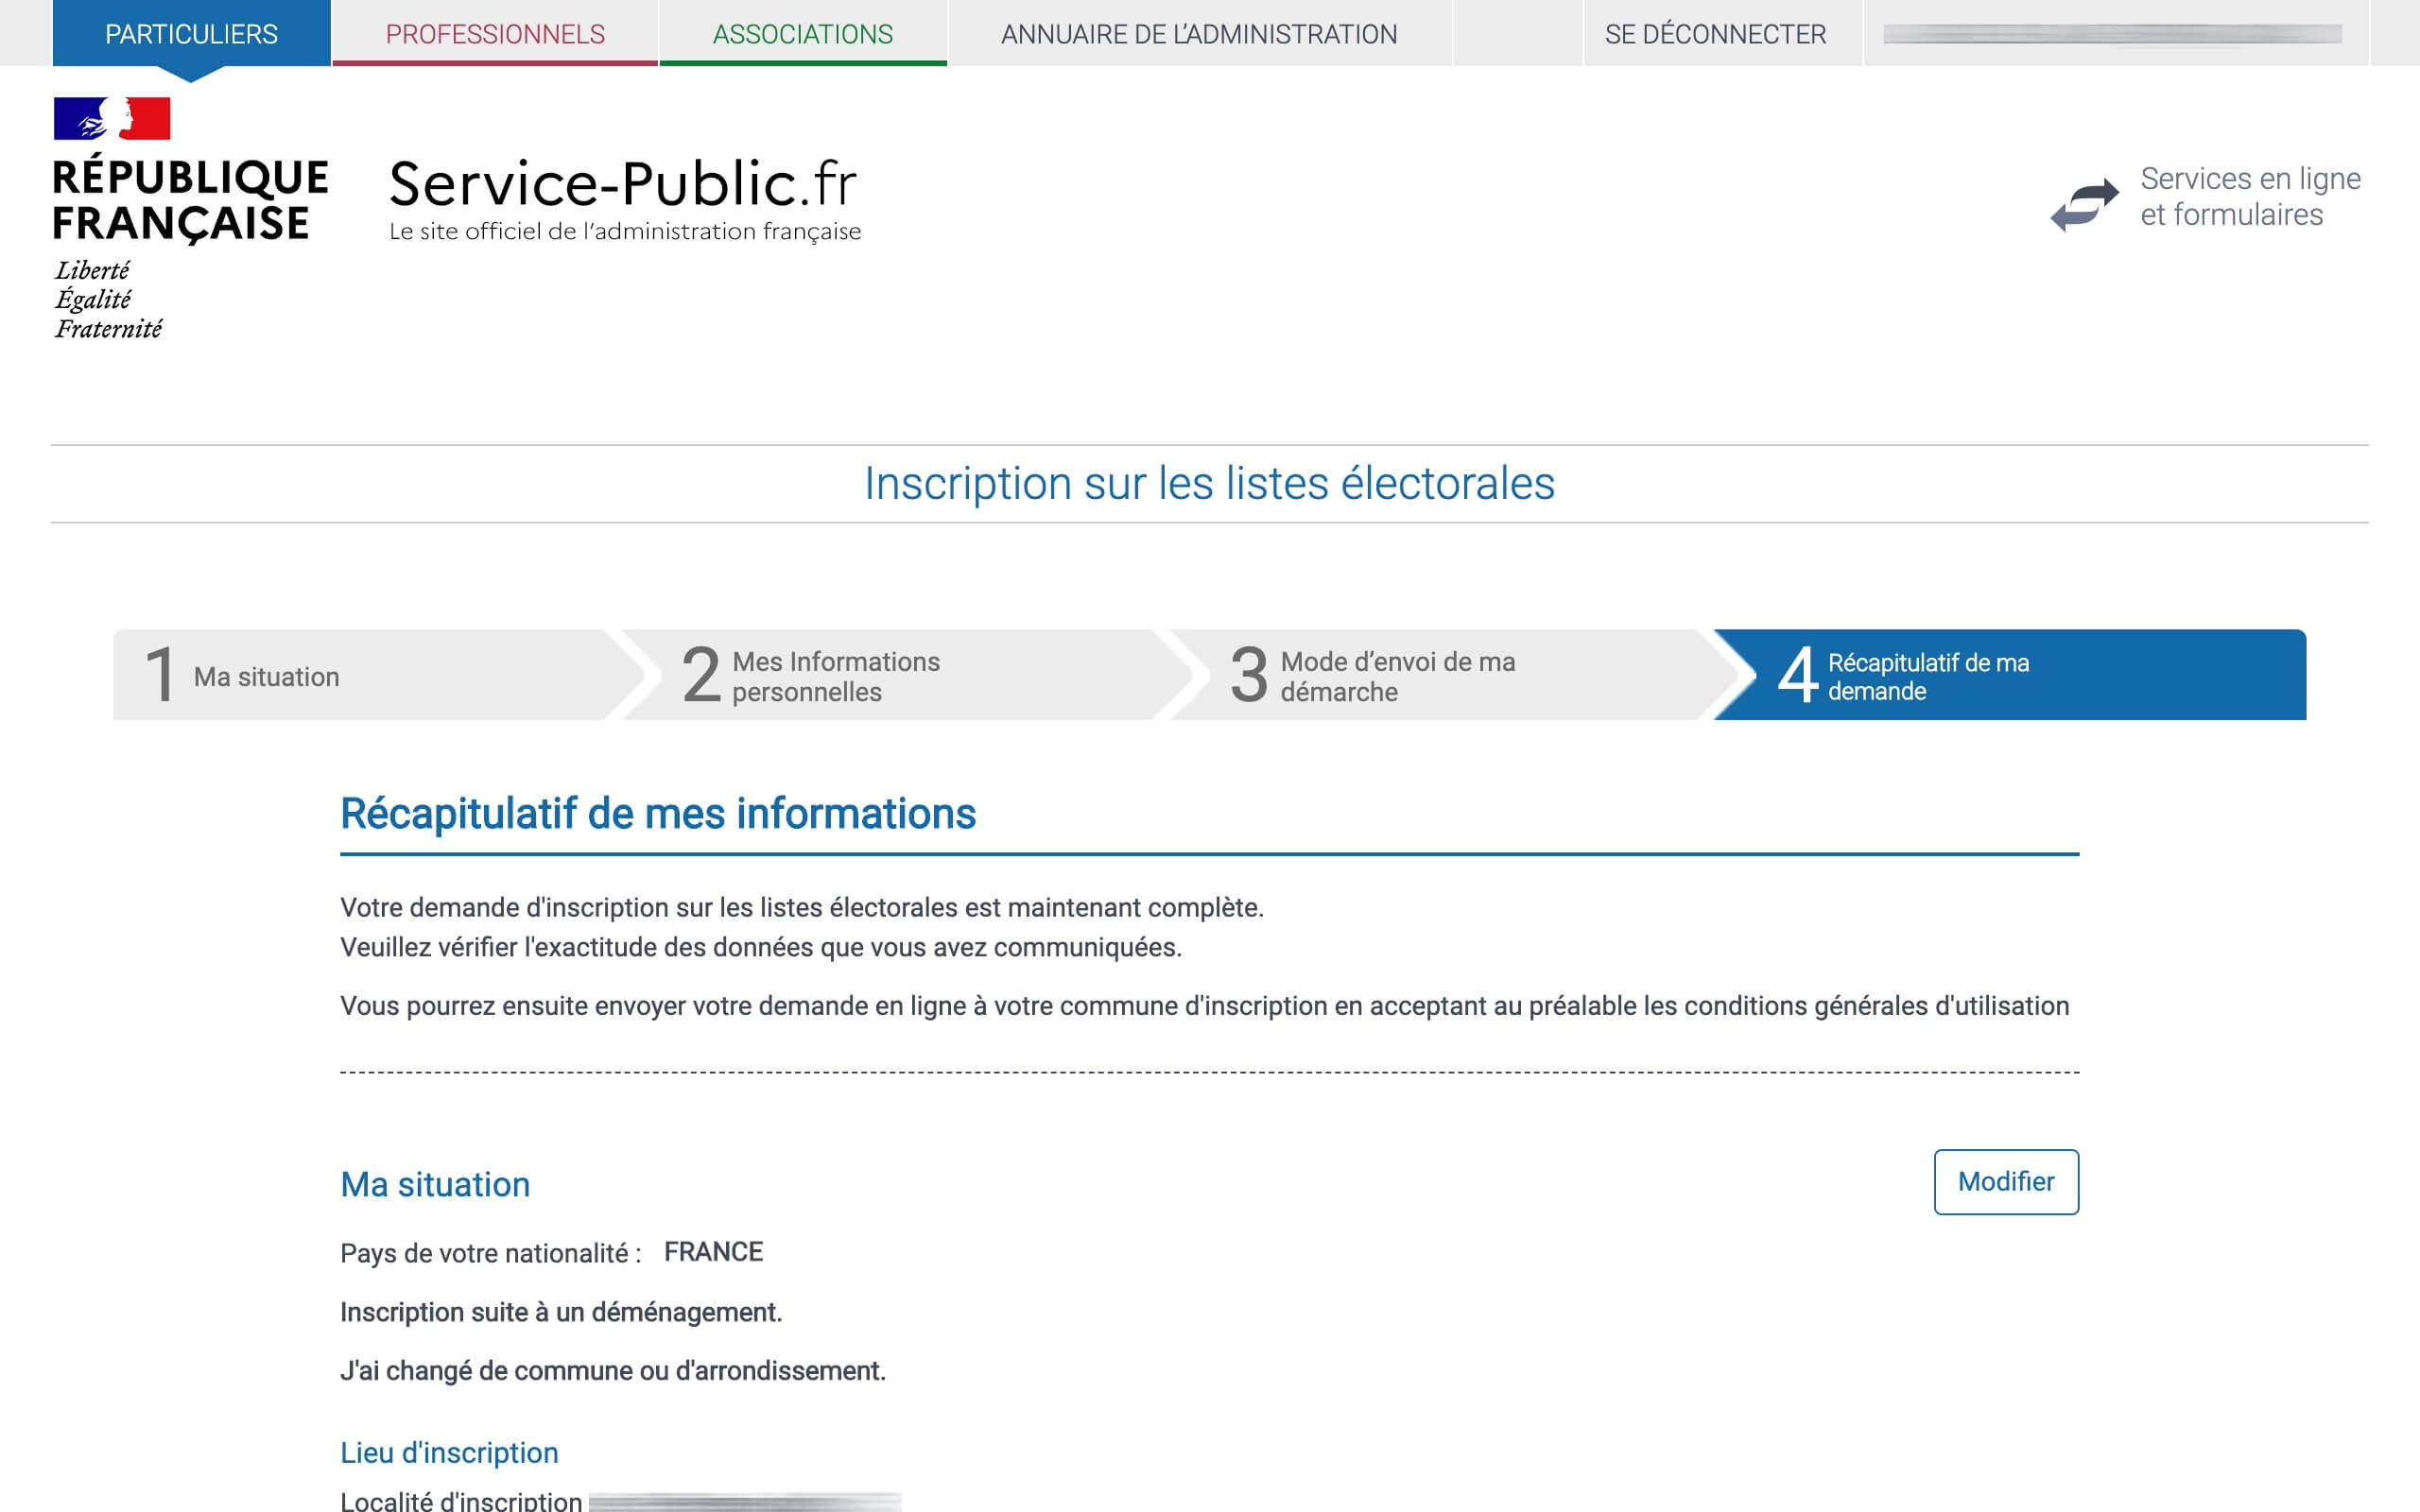This screenshot has height=1512, width=2420.
Task: Return to Mes Informations personnelles step
Action: 836,677
